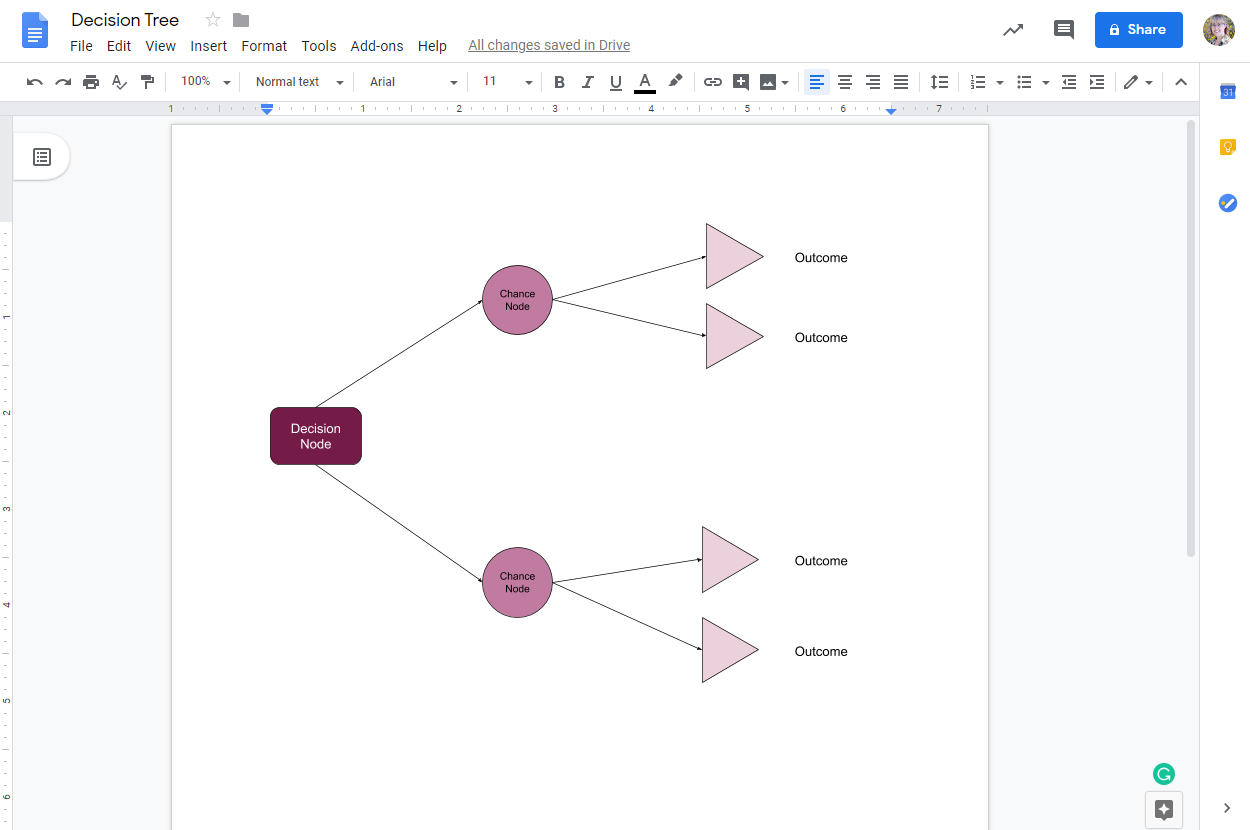Print the document using the printer icon
The height and width of the screenshot is (830, 1250).
tap(91, 82)
